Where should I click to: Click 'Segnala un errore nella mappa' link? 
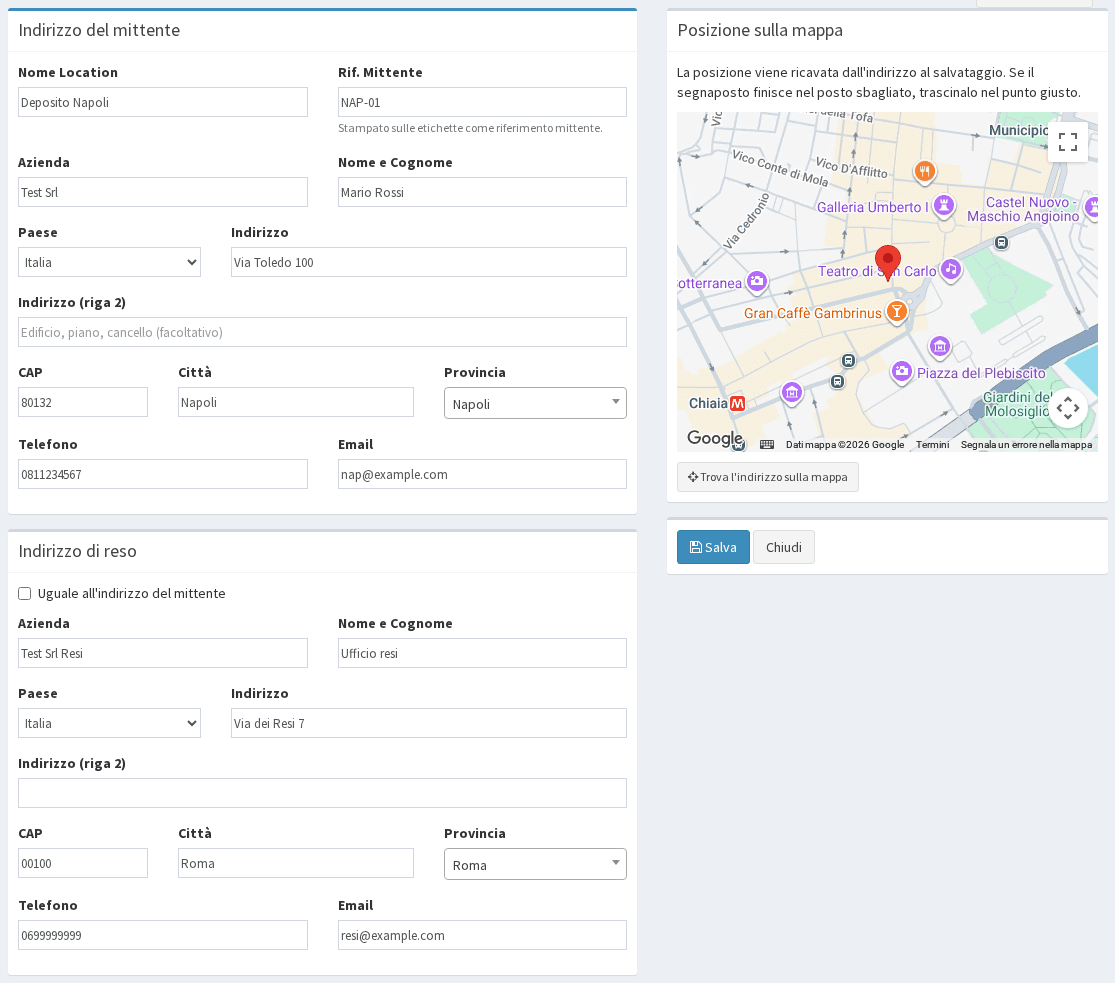point(1026,445)
